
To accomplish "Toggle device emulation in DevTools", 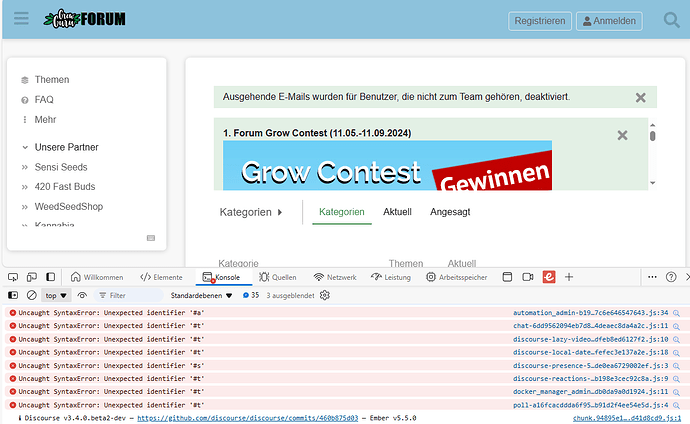I will click(32, 277).
